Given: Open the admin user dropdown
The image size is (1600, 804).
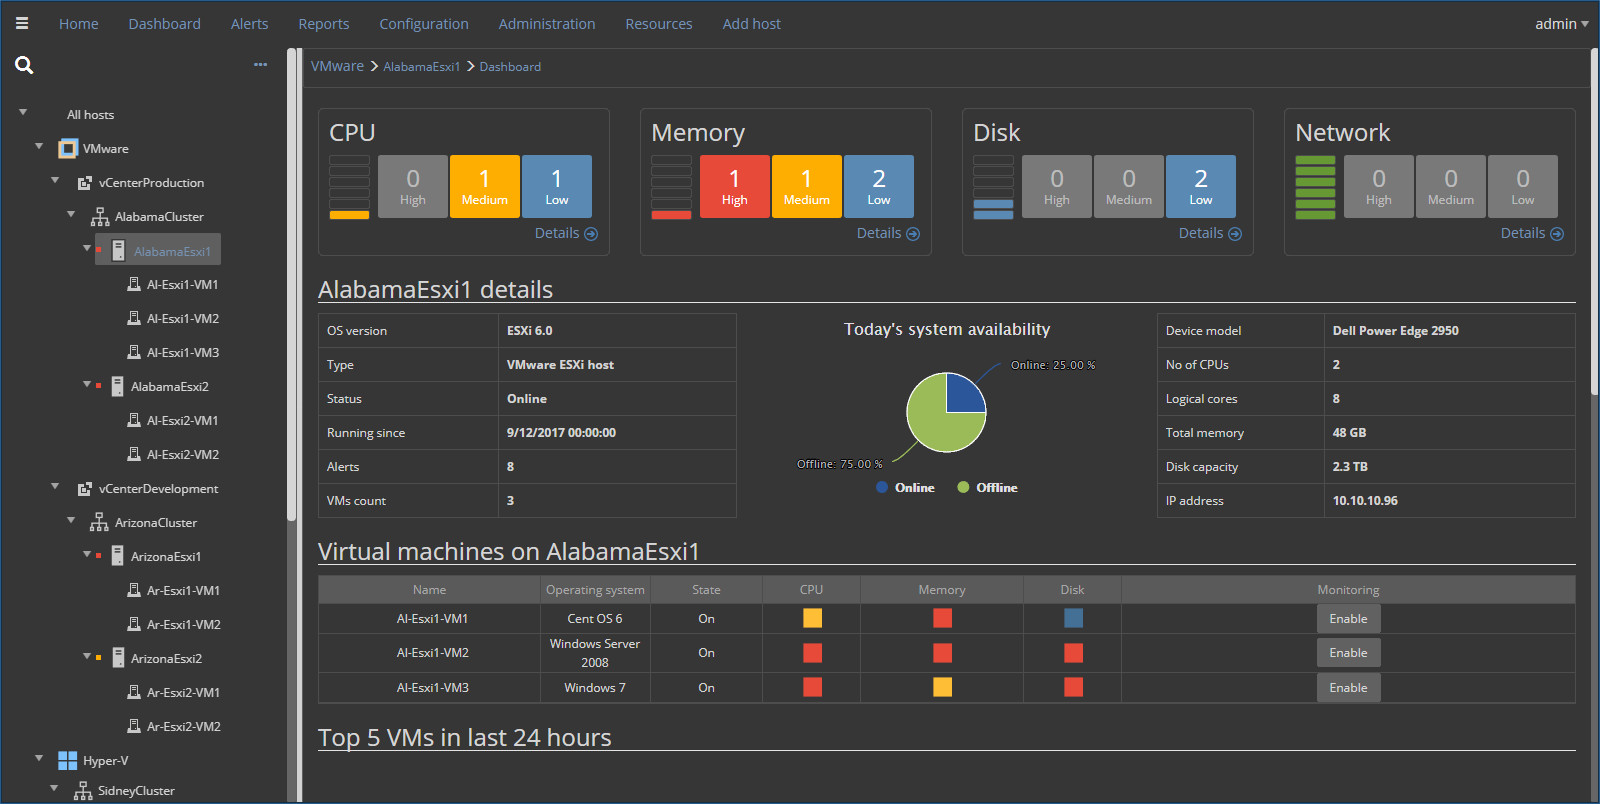Looking at the screenshot, I should tap(1562, 24).
